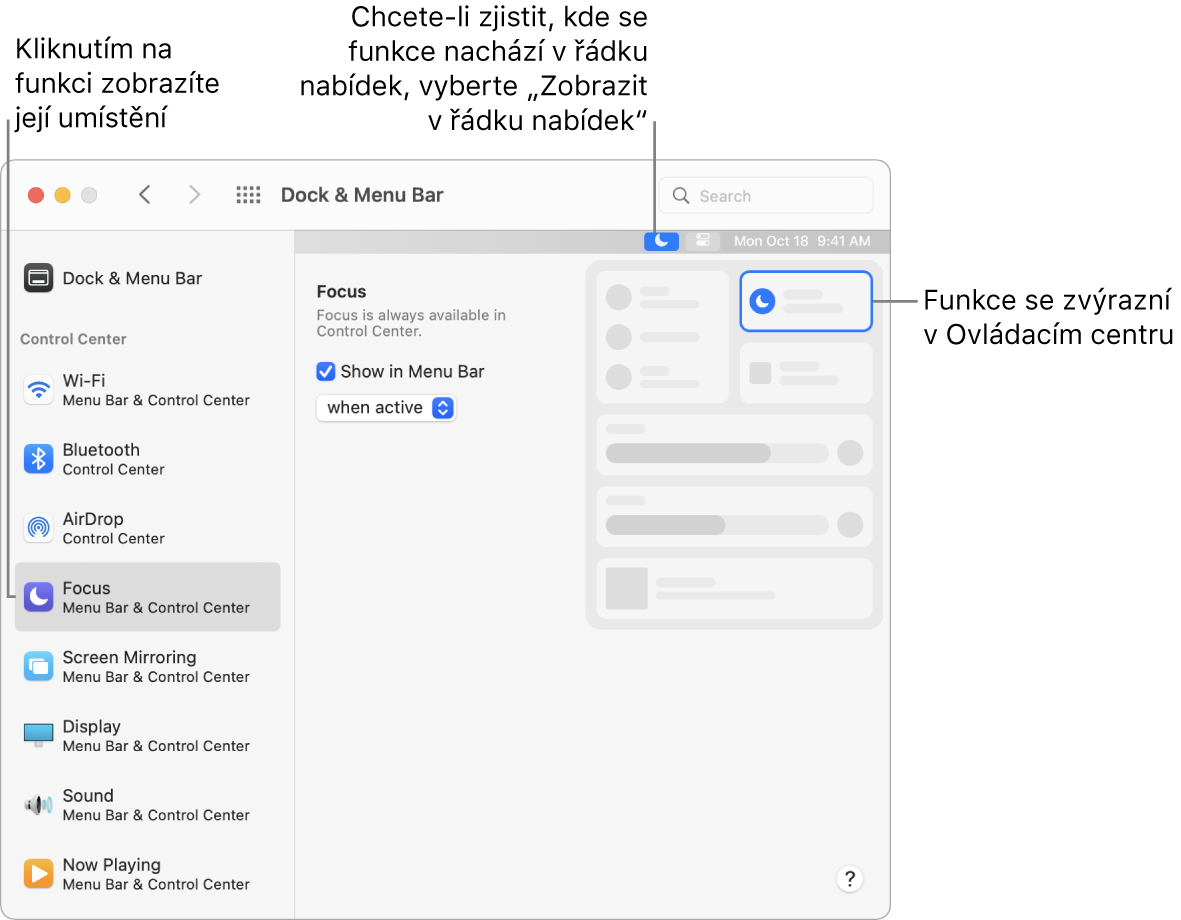Image resolution: width=1181 pixels, height=920 pixels.
Task: Click the Focus moon icon in menu bar preview
Action: tap(661, 241)
